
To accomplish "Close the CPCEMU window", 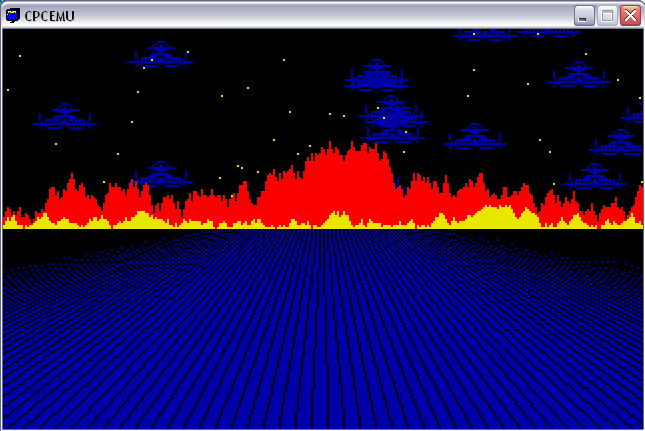I will pos(630,16).
